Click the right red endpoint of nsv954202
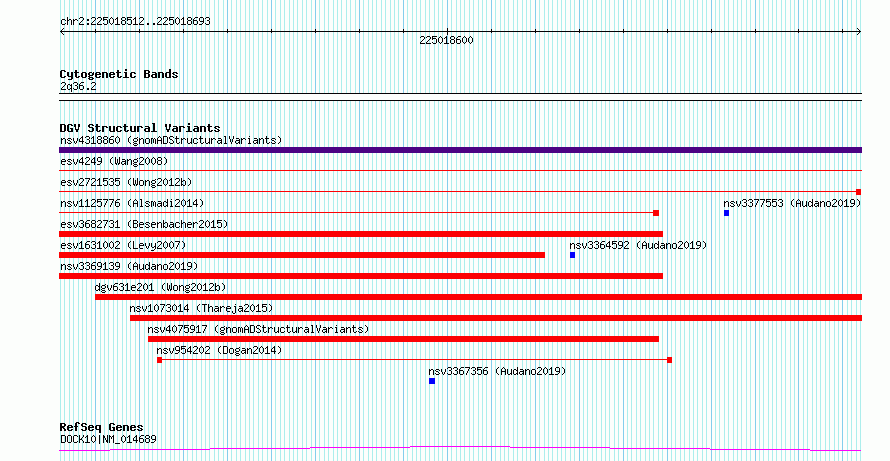Image resolution: width=890 pixels, height=461 pixels. 669,360
